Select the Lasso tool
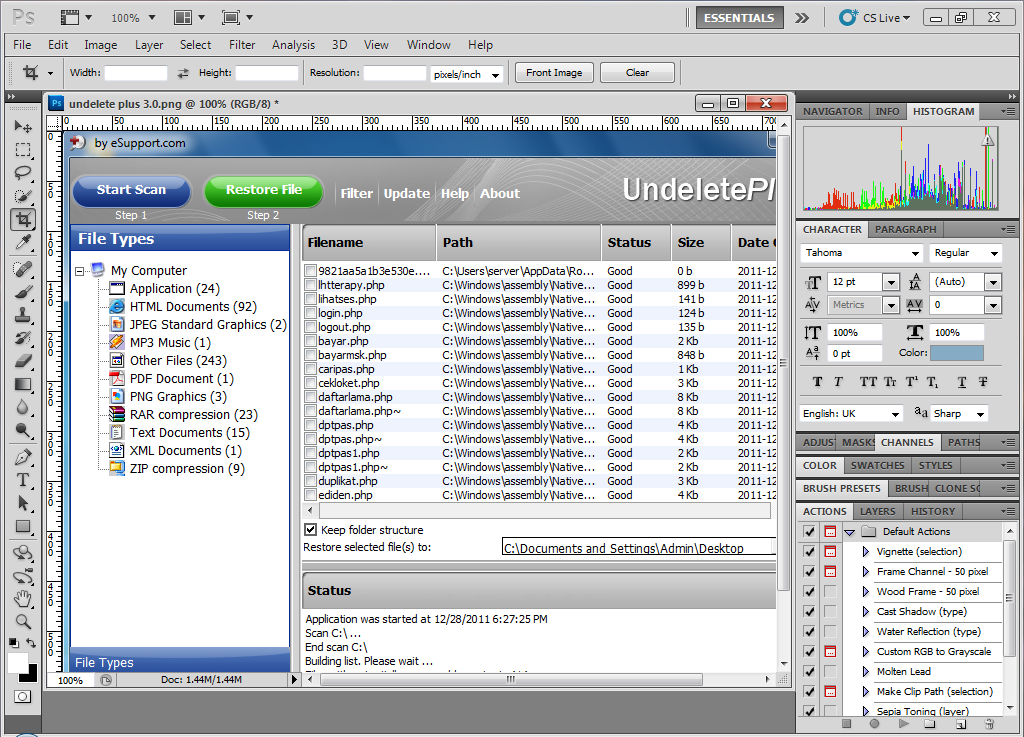The image size is (1024, 737). coord(23,173)
